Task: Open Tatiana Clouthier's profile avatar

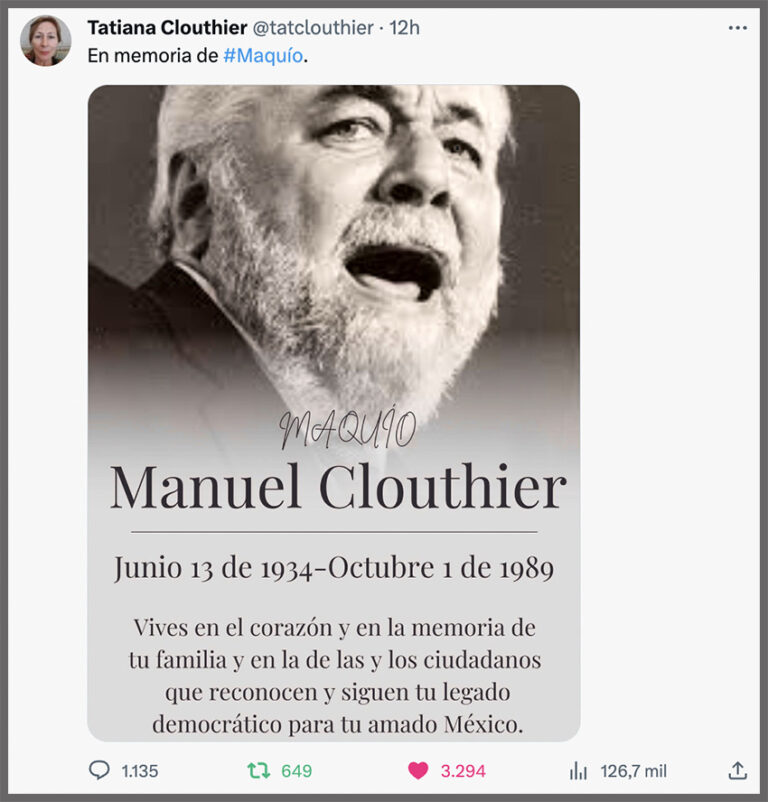Action: [46, 40]
